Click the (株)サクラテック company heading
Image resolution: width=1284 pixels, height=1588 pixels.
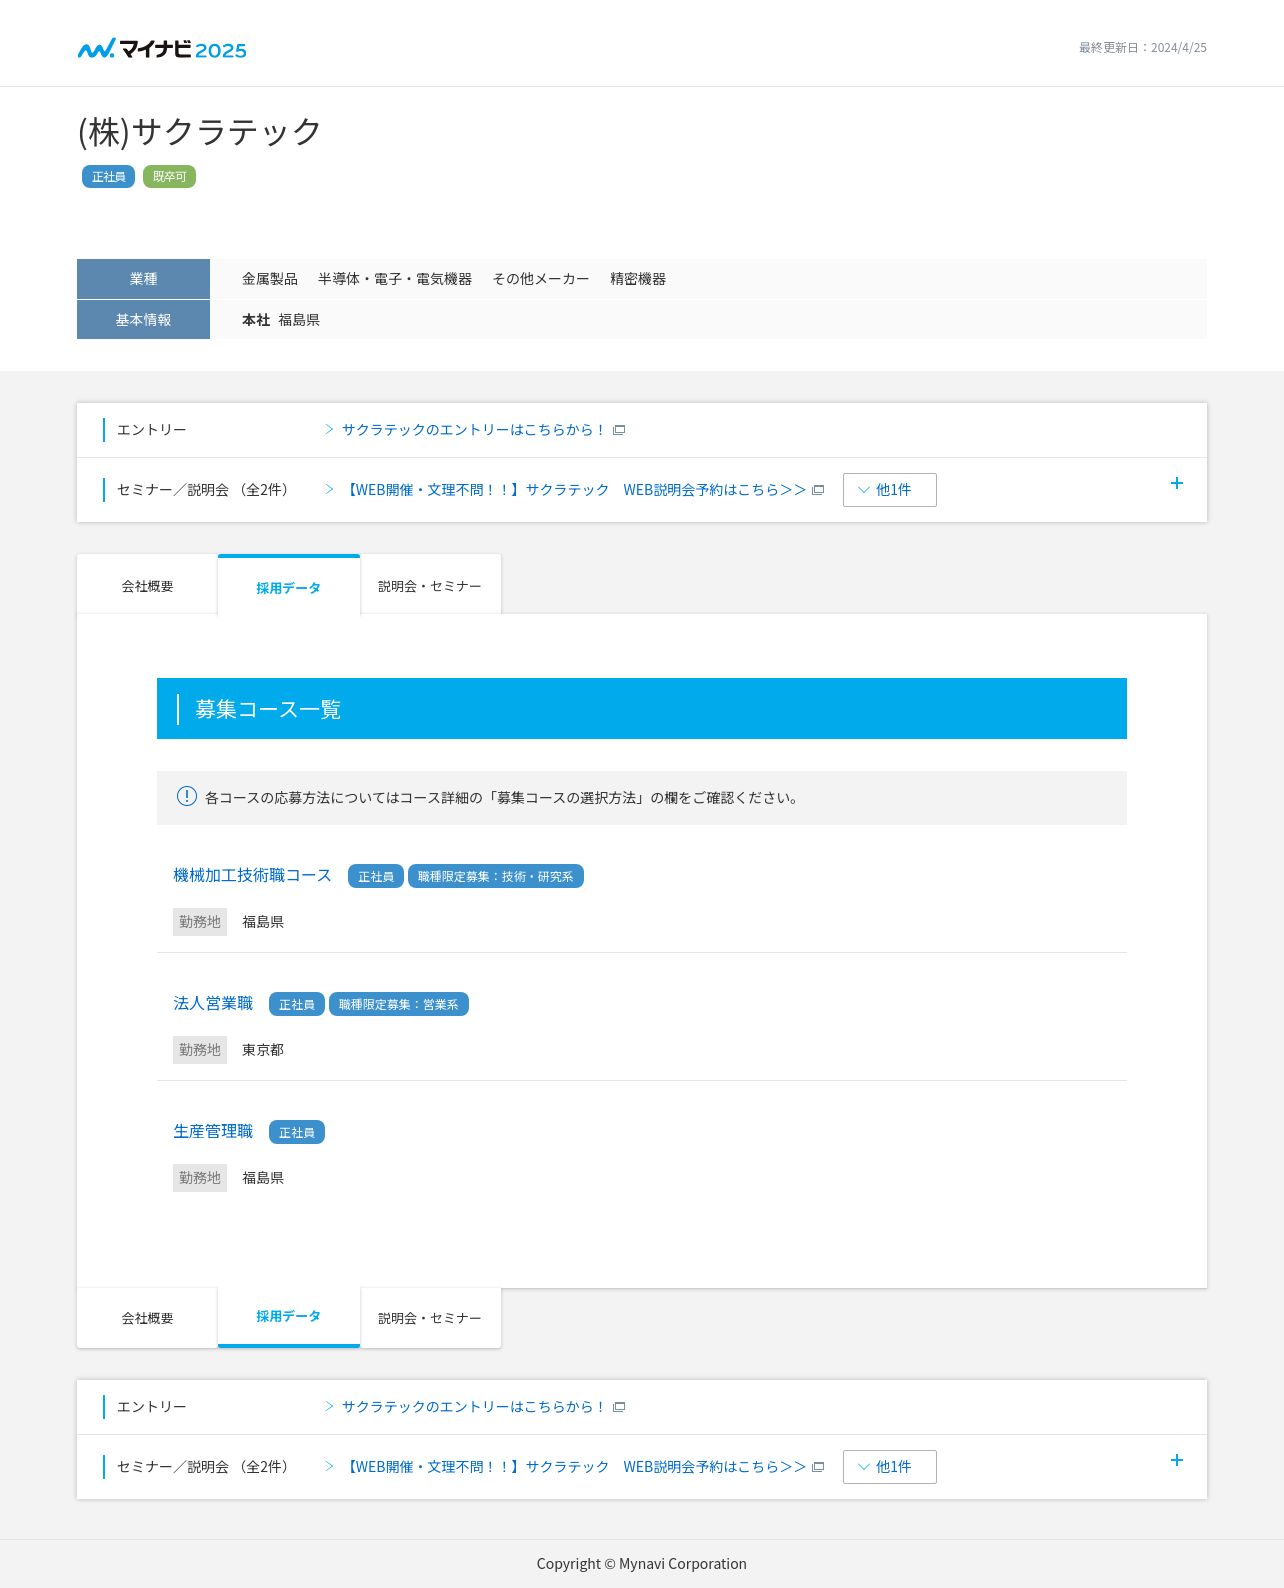point(200,131)
